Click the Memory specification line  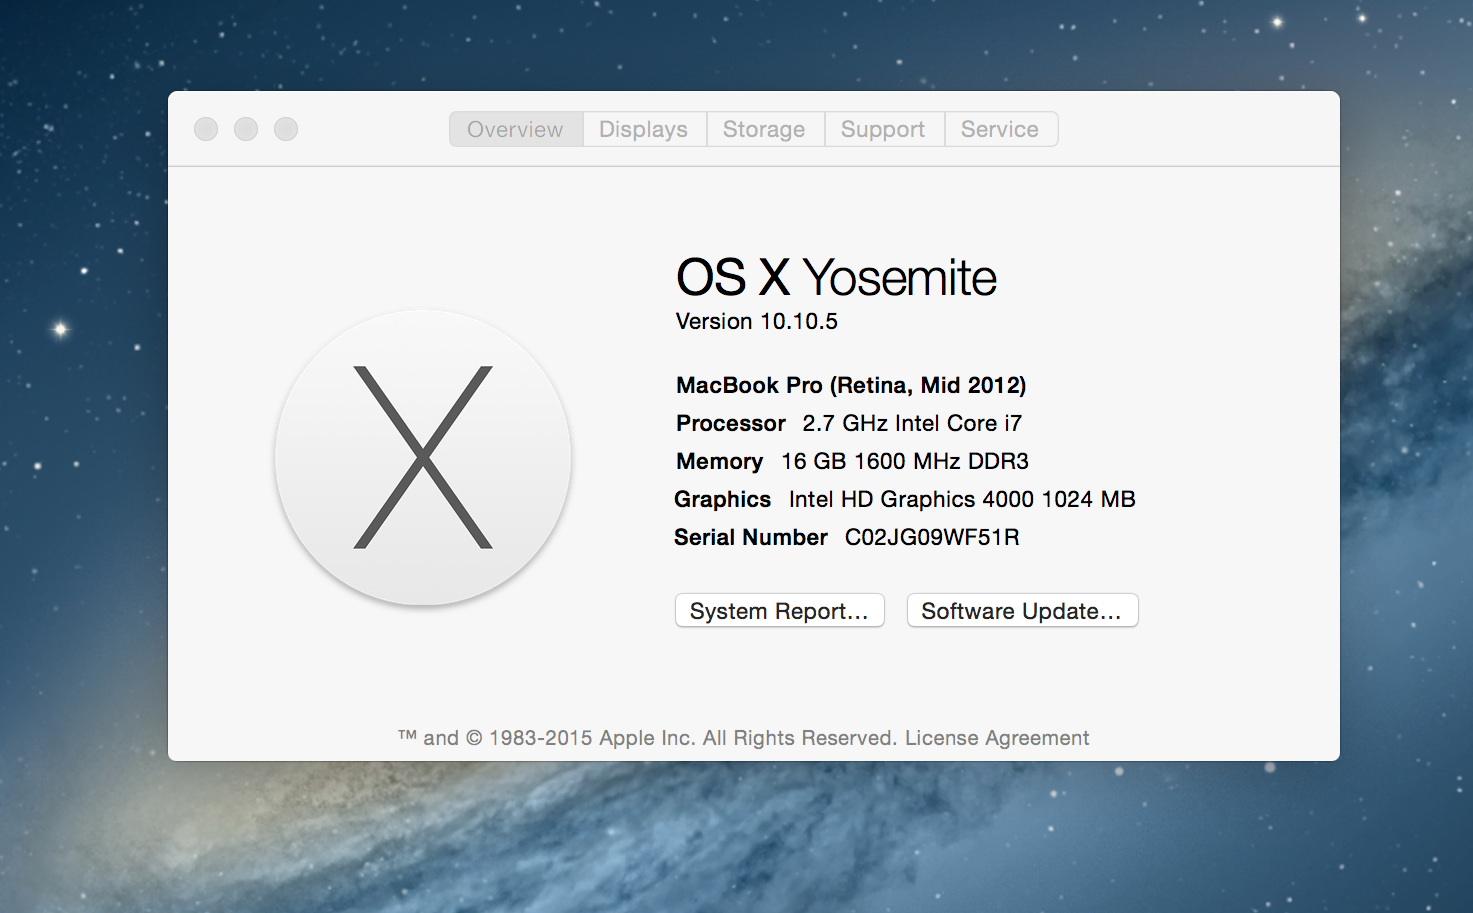[850, 461]
